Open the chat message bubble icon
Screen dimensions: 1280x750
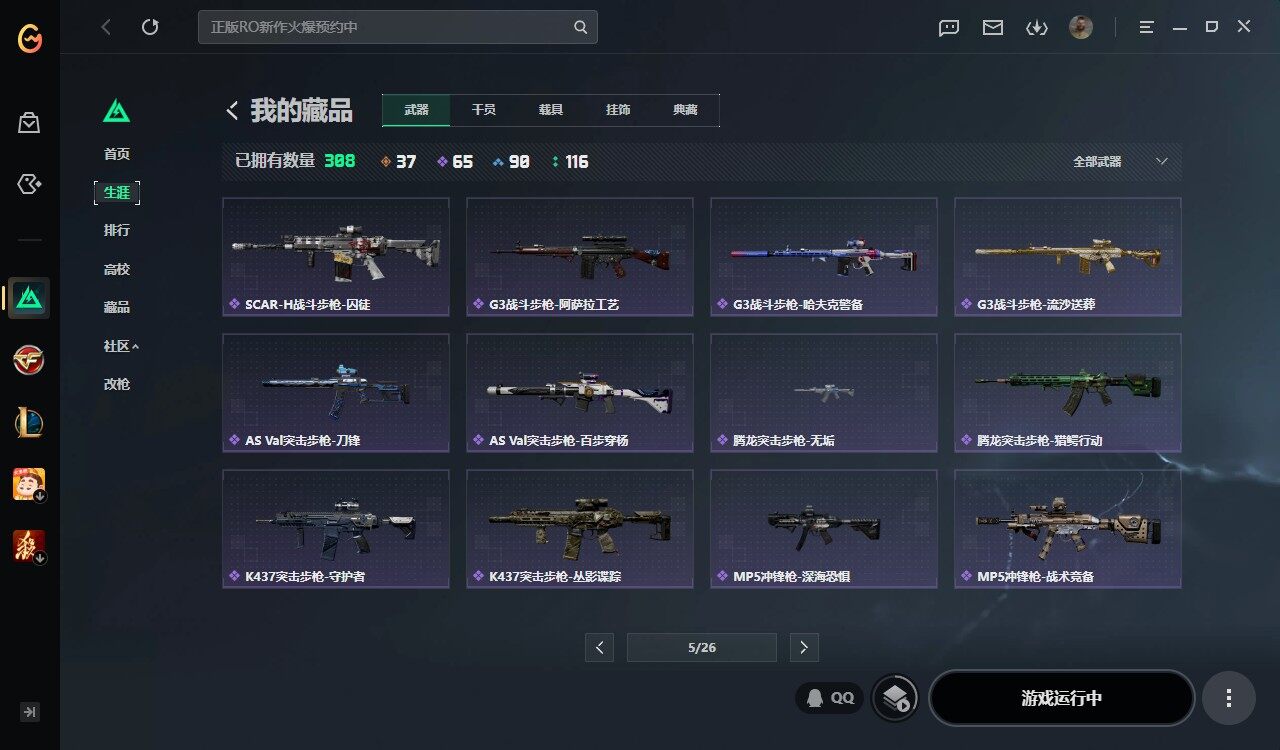tap(949, 27)
